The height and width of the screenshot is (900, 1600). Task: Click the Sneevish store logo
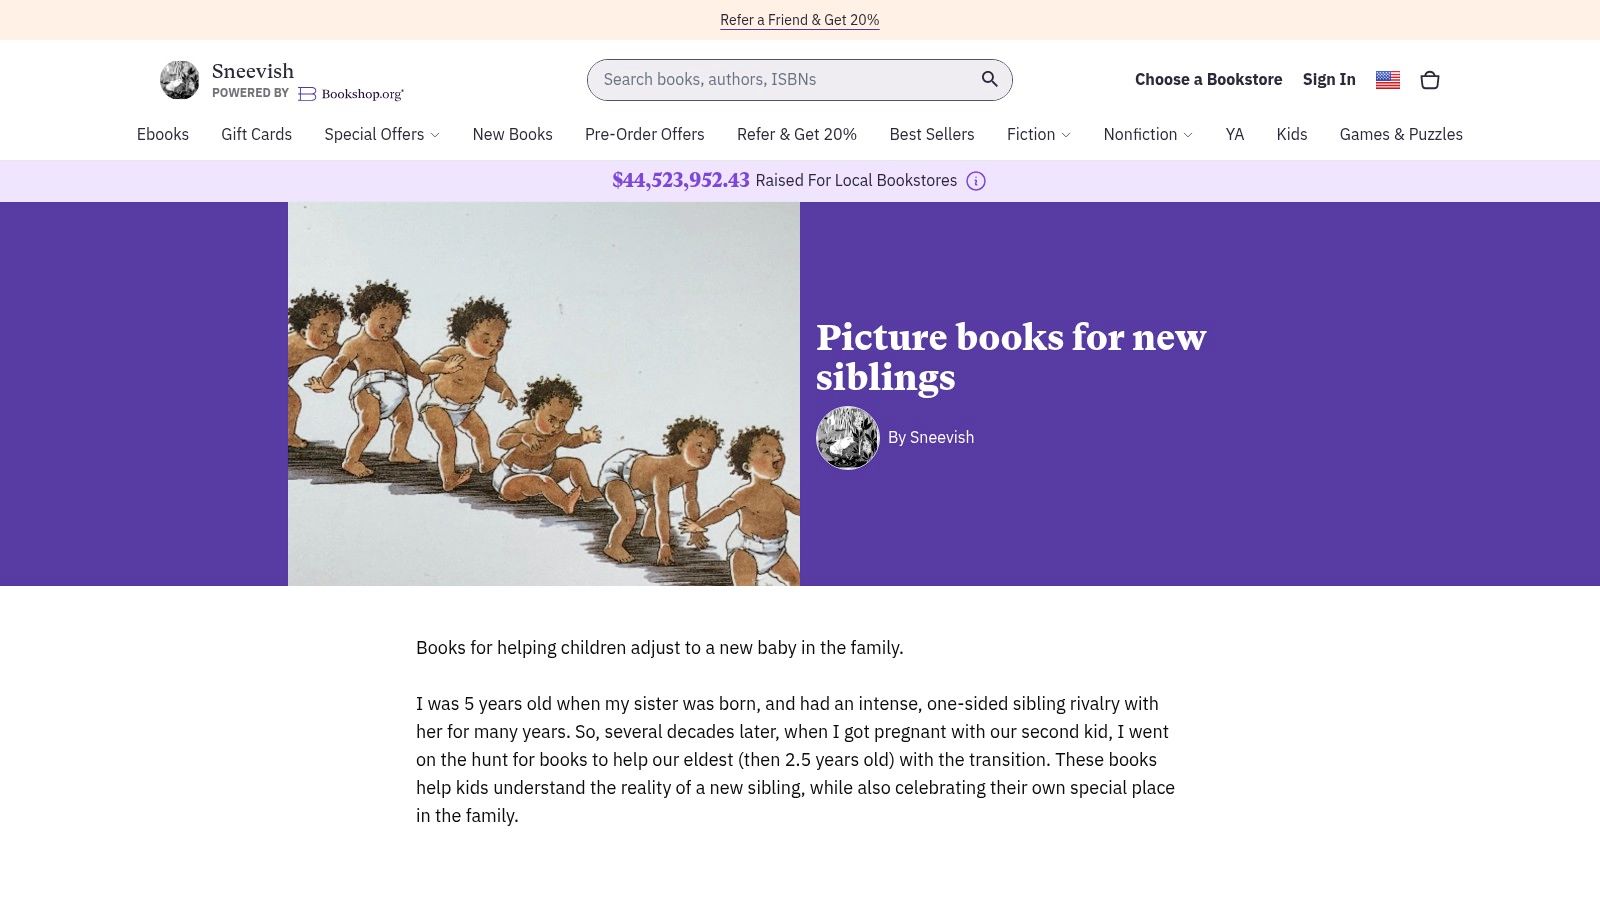[180, 79]
